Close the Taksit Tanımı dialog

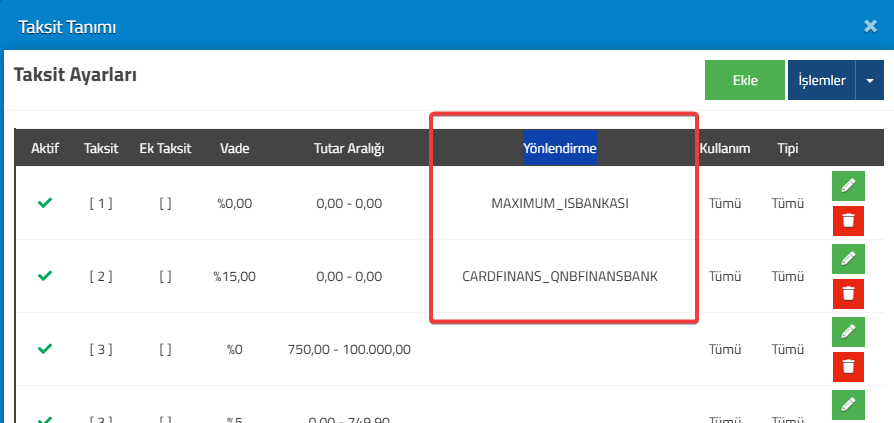[x=870, y=26]
